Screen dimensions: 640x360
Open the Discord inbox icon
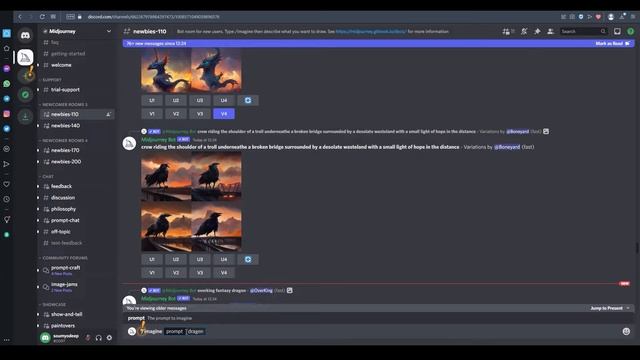pos(617,31)
